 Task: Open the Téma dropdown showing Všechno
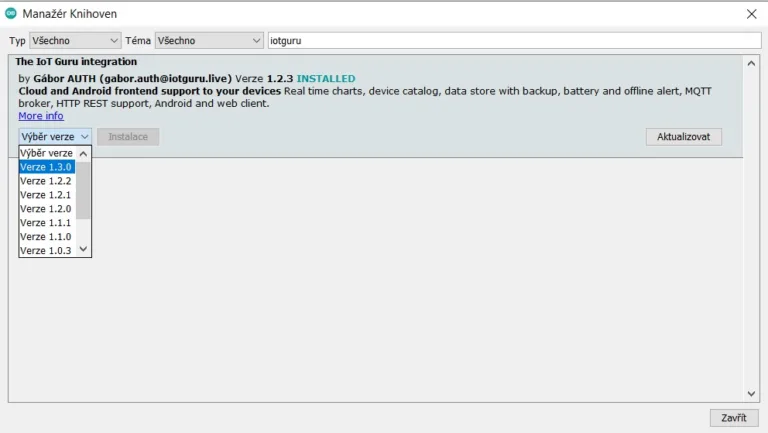(x=209, y=41)
